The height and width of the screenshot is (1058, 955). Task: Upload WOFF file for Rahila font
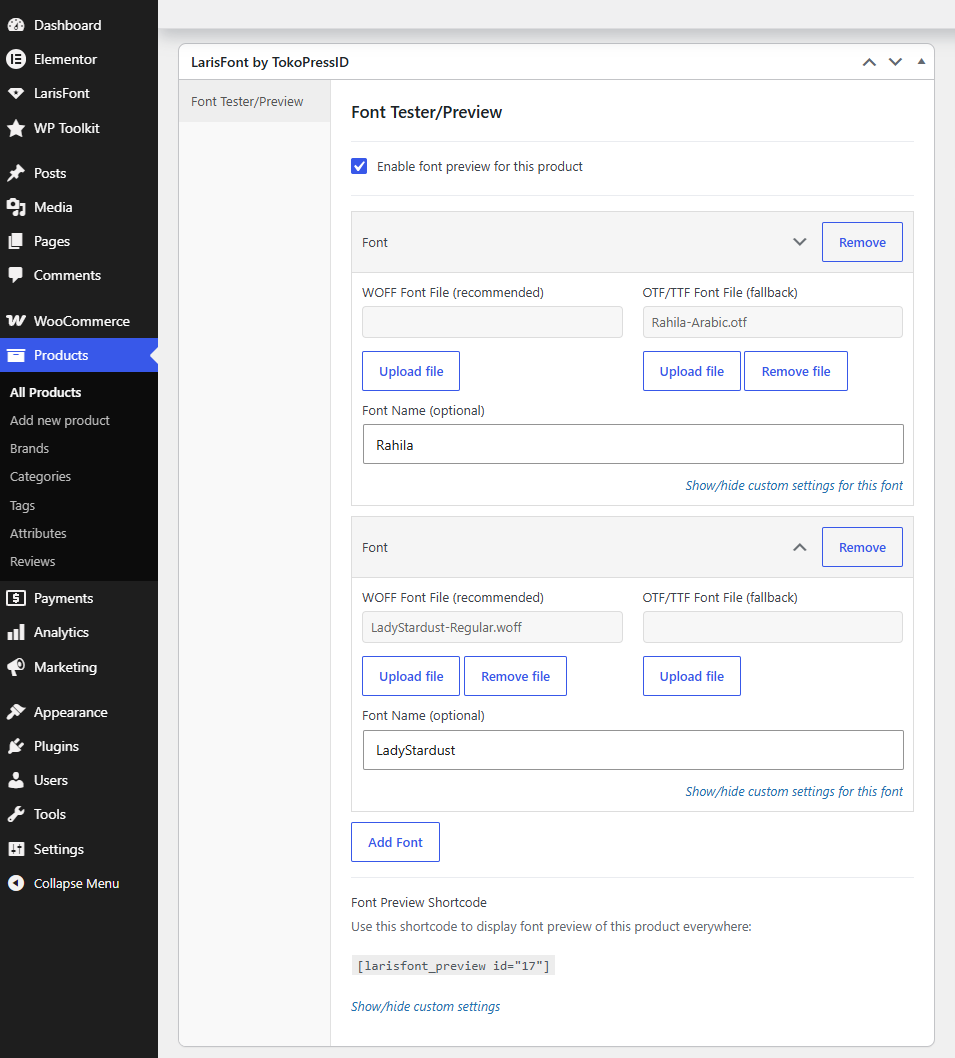411,371
